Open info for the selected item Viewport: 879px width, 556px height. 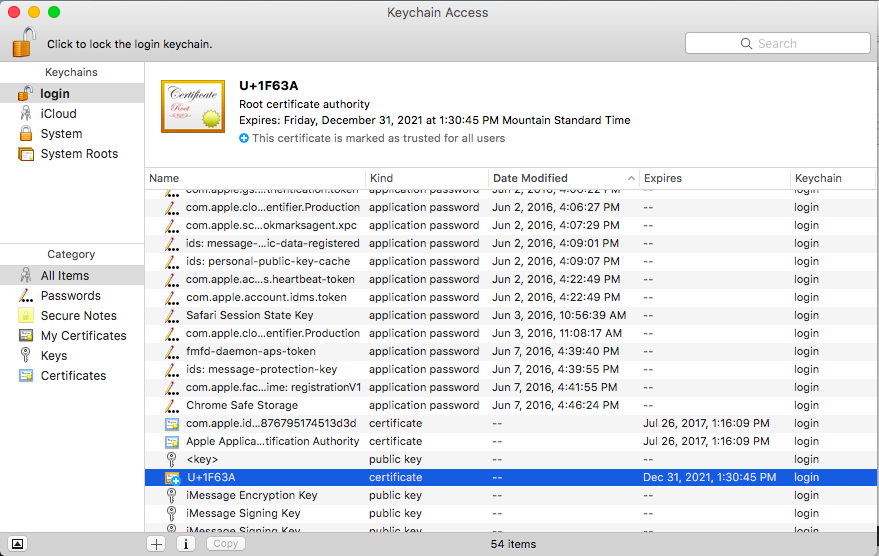coord(186,544)
